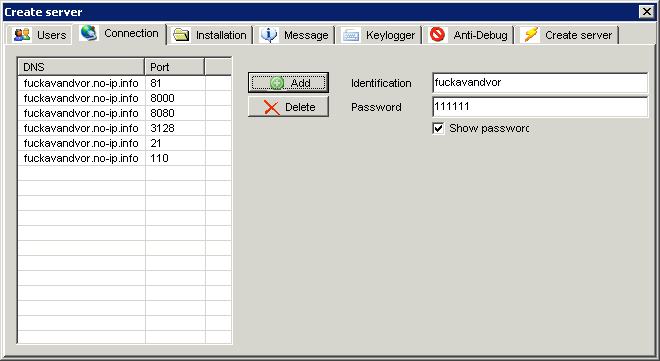
Task: Click the red X icon on Delete
Action: pos(272,107)
